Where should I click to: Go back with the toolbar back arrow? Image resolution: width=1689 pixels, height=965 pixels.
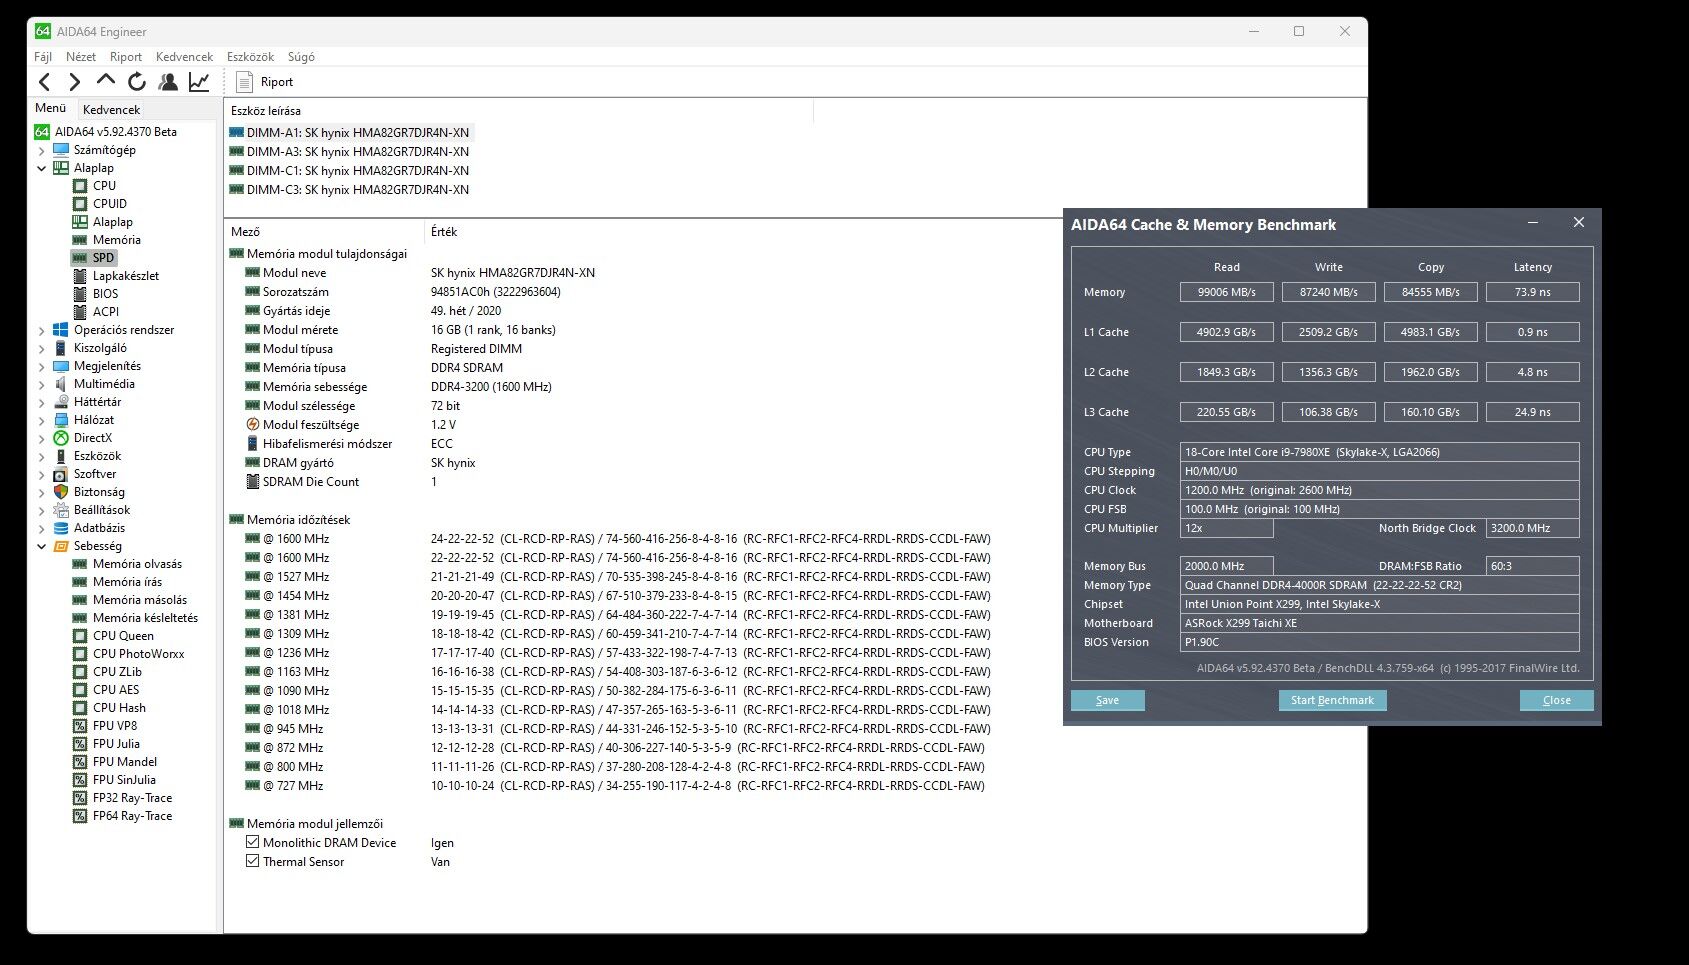coord(44,82)
